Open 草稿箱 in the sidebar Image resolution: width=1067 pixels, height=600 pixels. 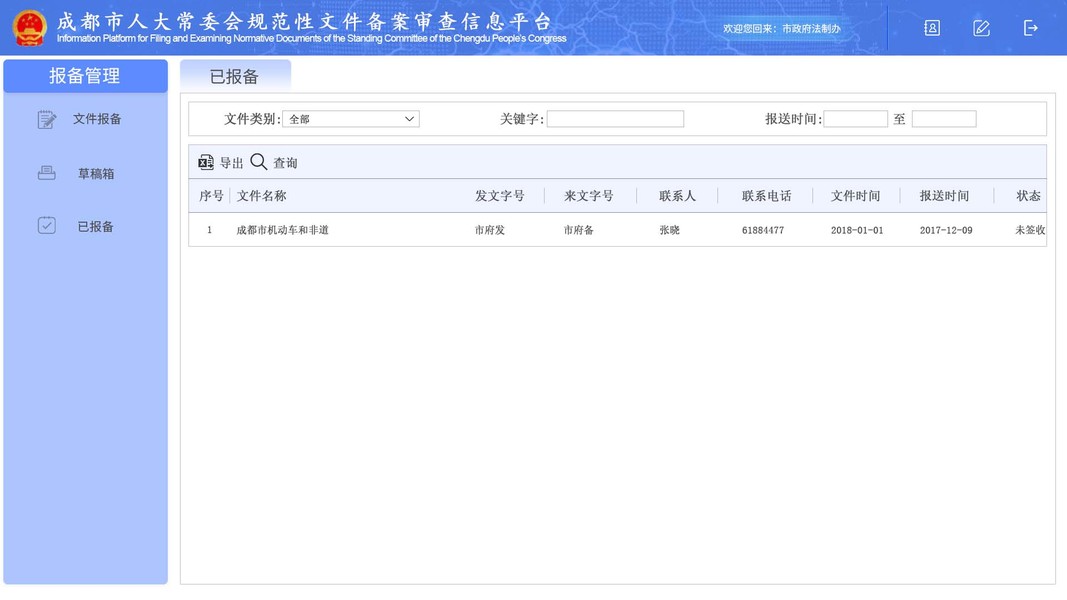coord(96,173)
